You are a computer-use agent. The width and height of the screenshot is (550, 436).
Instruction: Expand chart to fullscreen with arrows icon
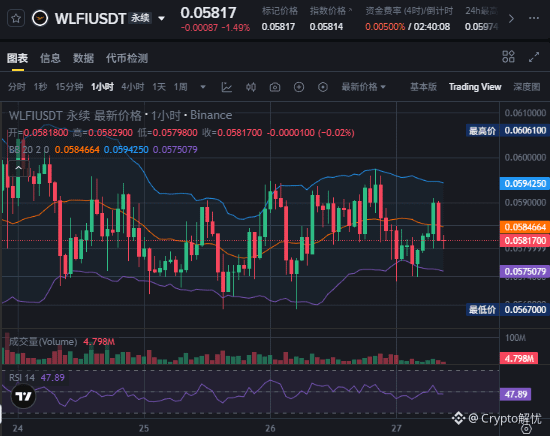(534, 57)
